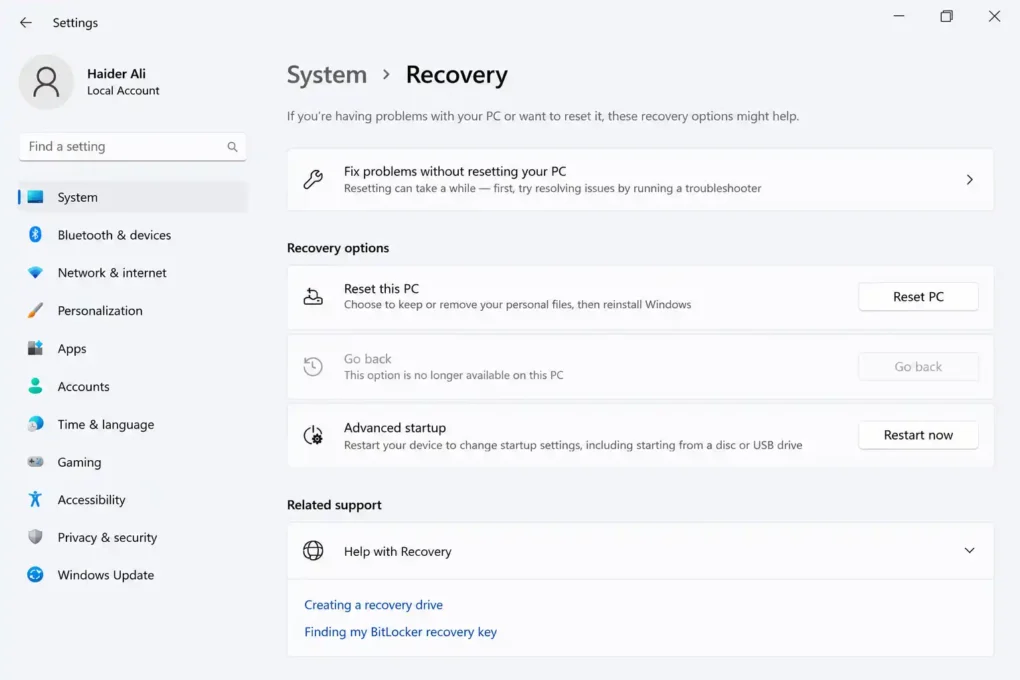The height and width of the screenshot is (680, 1020).
Task: Maximize the Settings window
Action: point(946,16)
